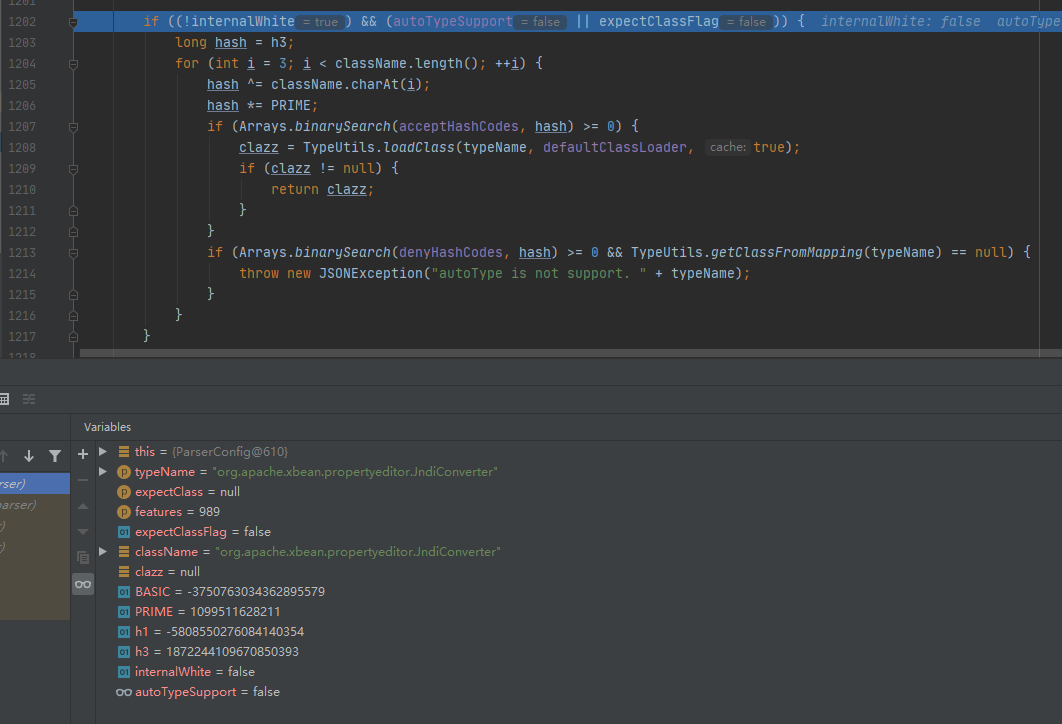Click the down arrow next frame icon
The height and width of the screenshot is (724, 1062).
pyautogui.click(x=29, y=456)
